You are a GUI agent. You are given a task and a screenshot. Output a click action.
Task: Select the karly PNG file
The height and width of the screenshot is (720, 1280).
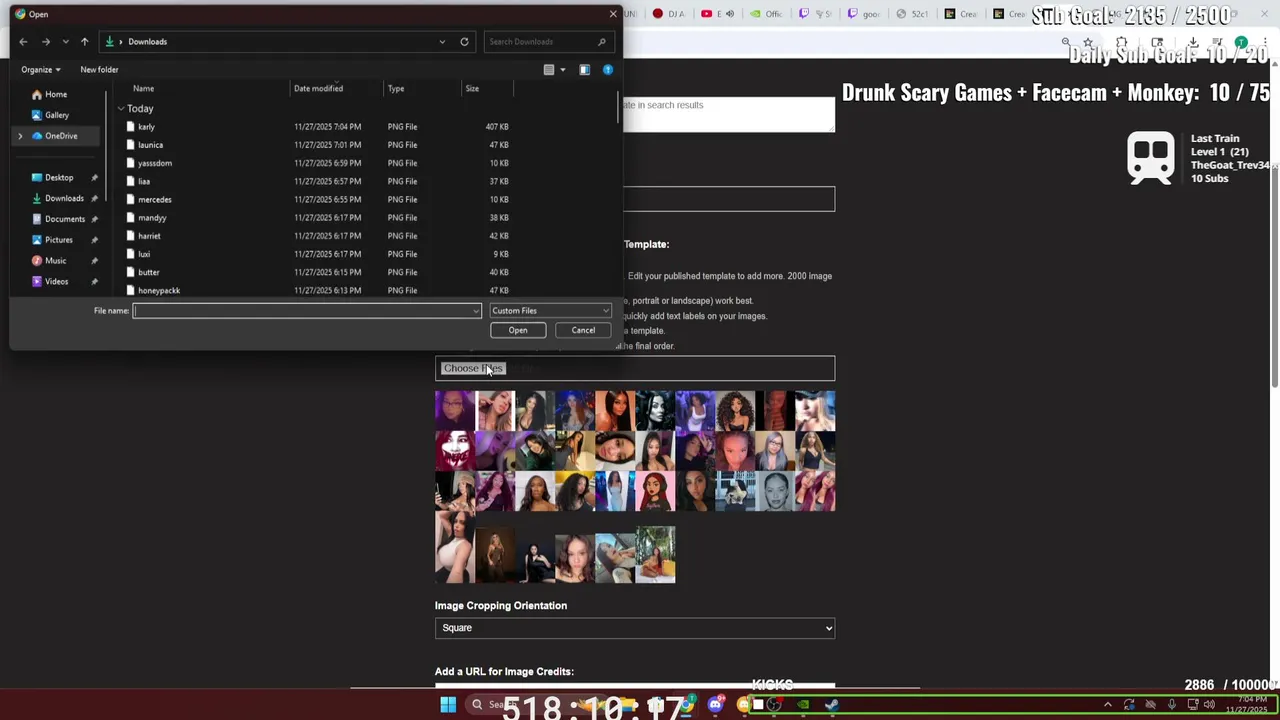point(318,127)
